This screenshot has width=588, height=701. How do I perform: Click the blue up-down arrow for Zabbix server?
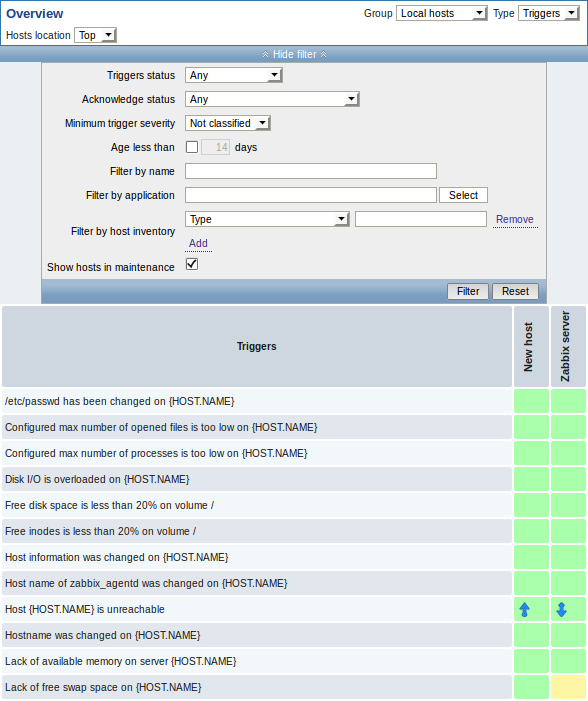562,609
